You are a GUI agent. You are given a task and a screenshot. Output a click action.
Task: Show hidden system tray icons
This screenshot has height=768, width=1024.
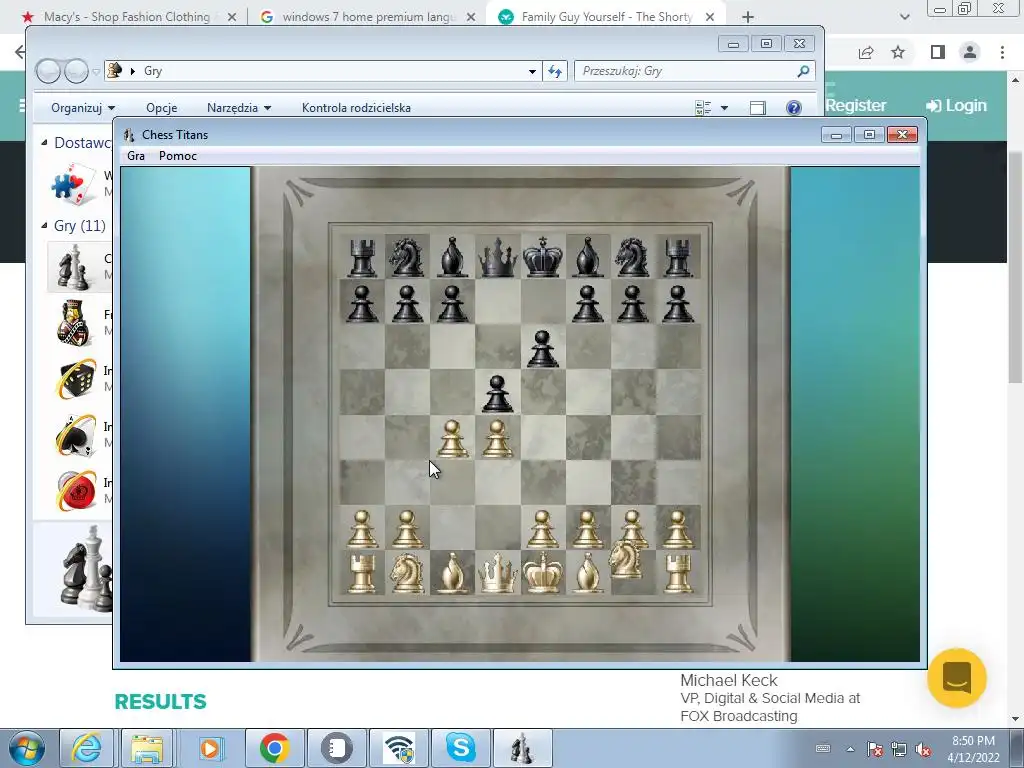click(850, 749)
